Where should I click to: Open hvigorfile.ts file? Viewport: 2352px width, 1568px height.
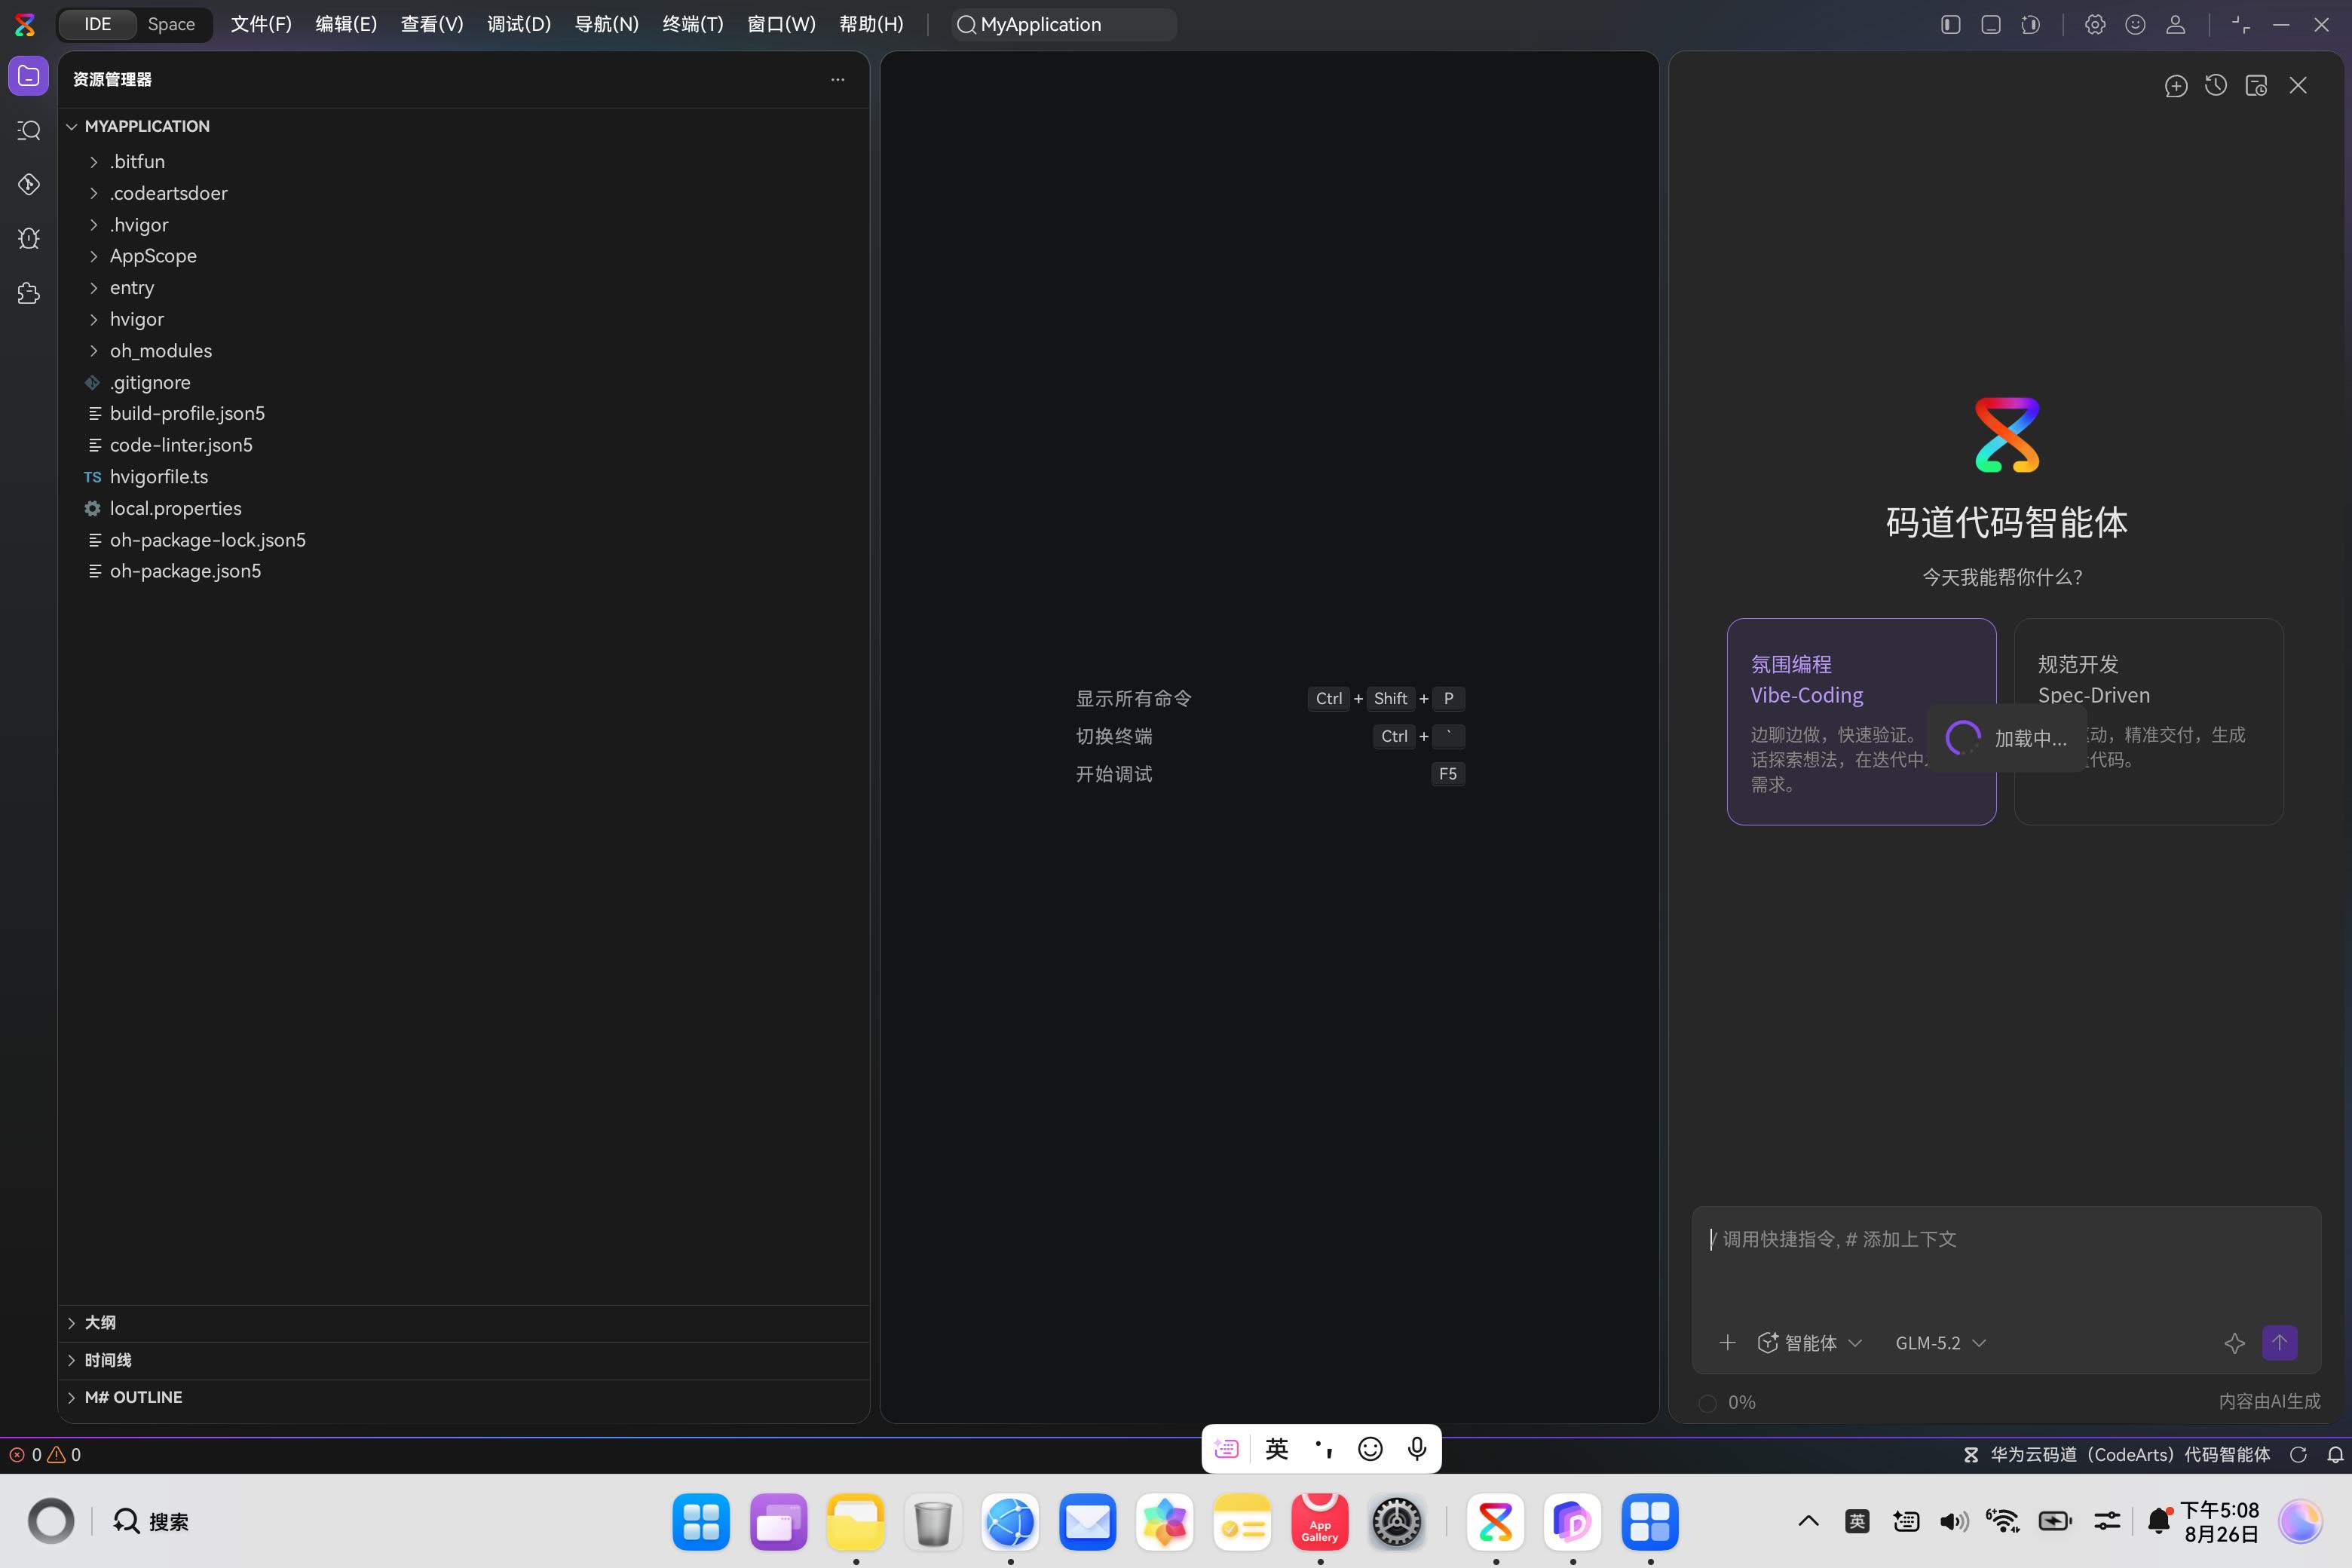464,477
